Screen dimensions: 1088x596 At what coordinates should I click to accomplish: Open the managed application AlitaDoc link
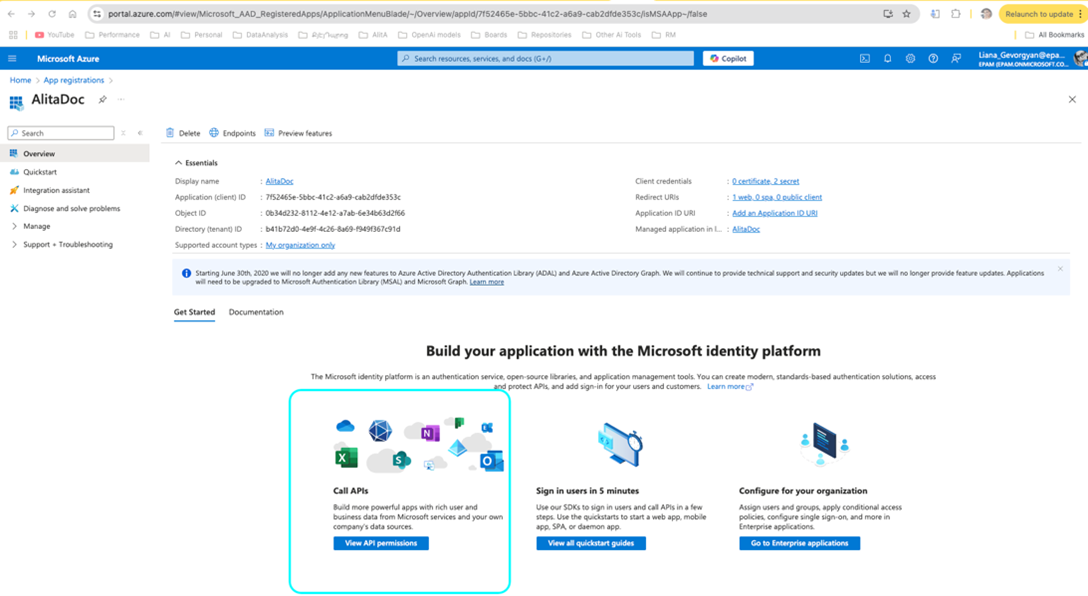(746, 229)
